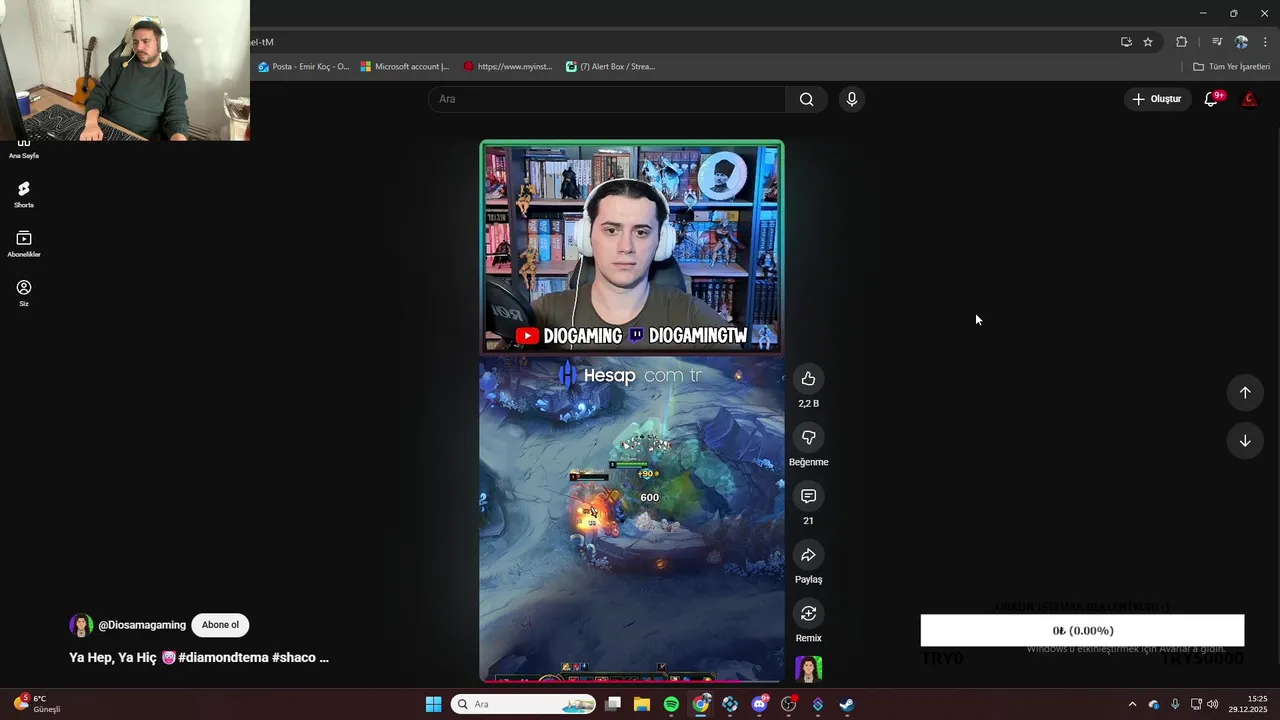This screenshot has height=720, width=1280.
Task: Open the comments on the Short
Action: [x=808, y=496]
